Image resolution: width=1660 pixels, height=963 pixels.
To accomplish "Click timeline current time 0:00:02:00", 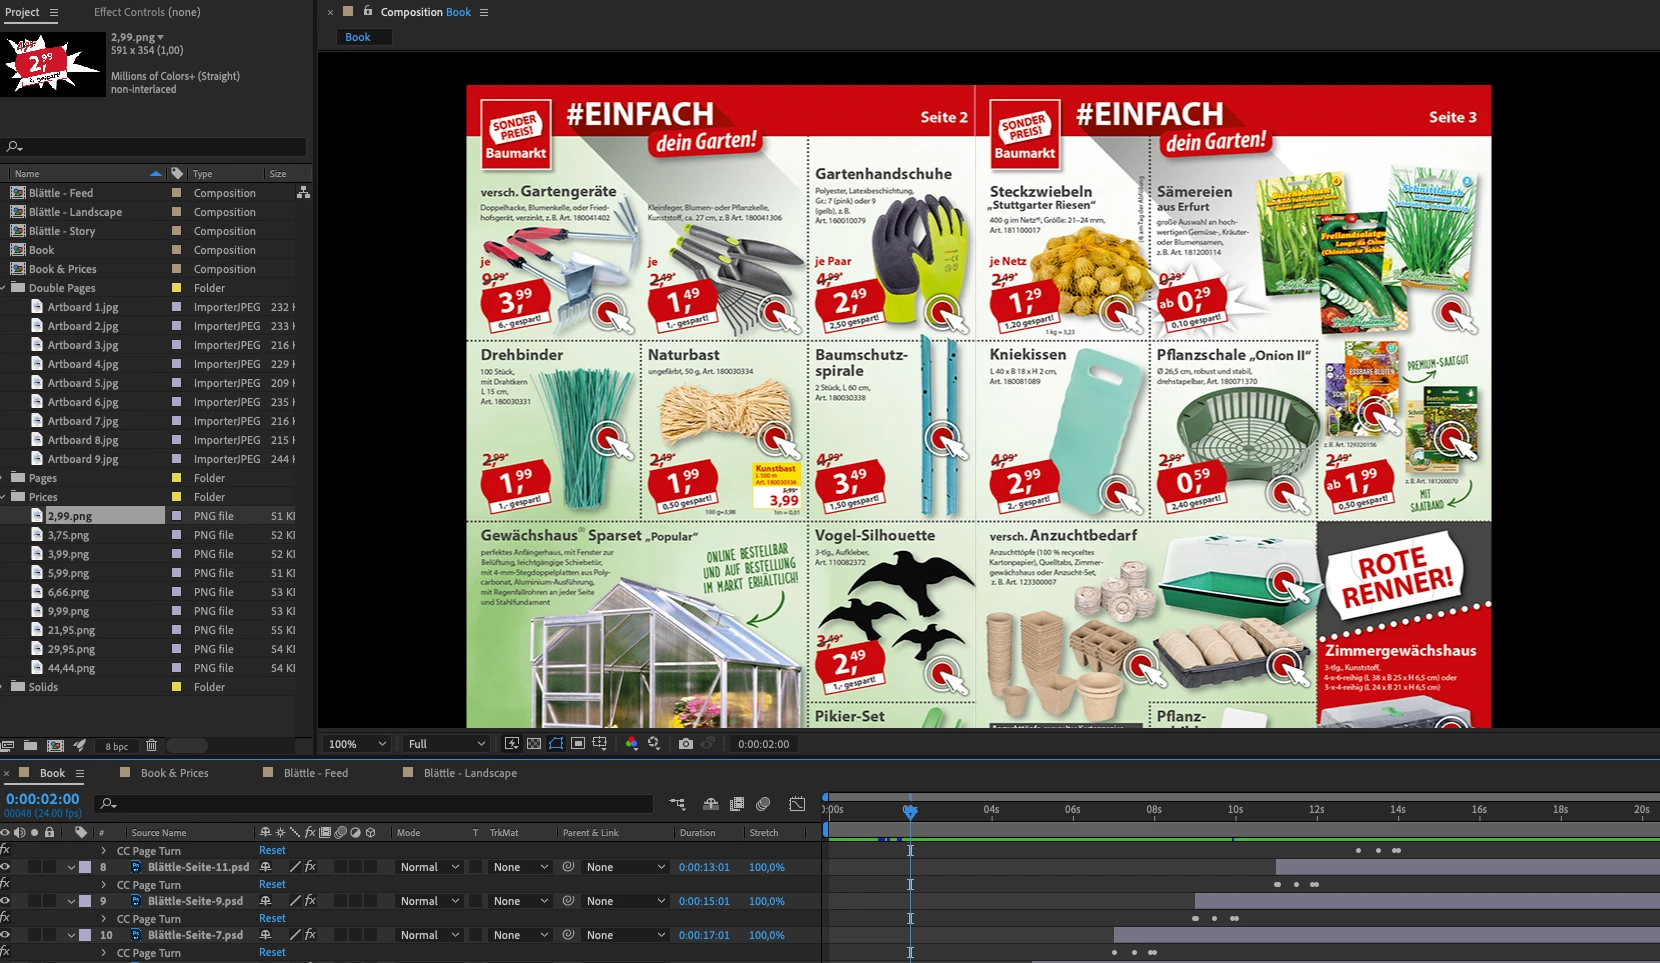I will [x=42, y=799].
